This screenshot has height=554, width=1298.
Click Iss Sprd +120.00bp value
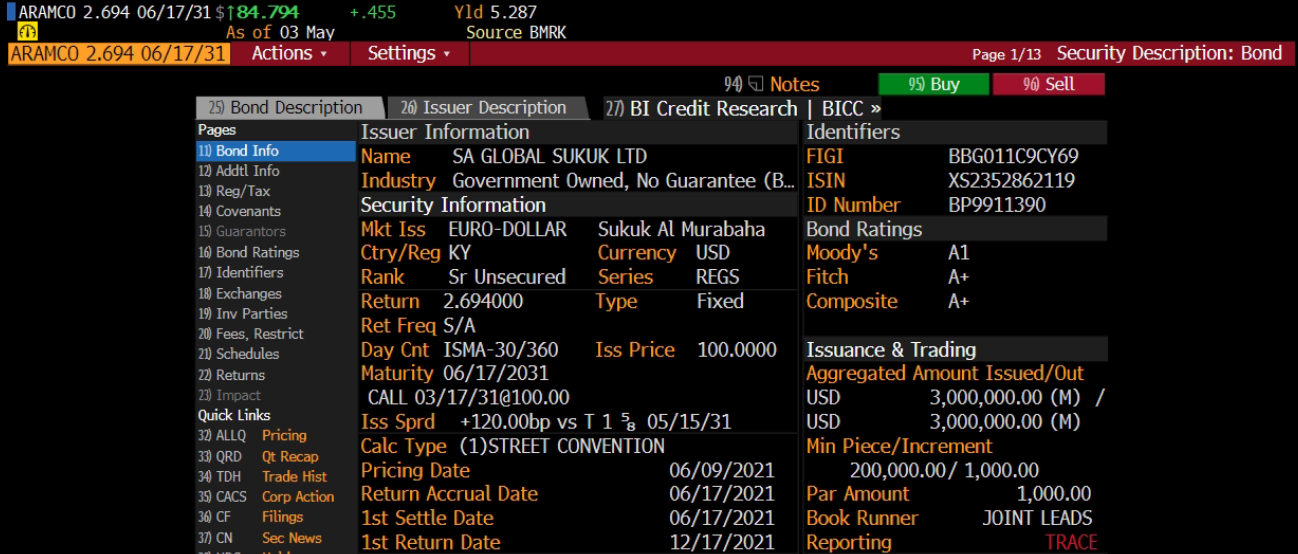[x=595, y=422]
